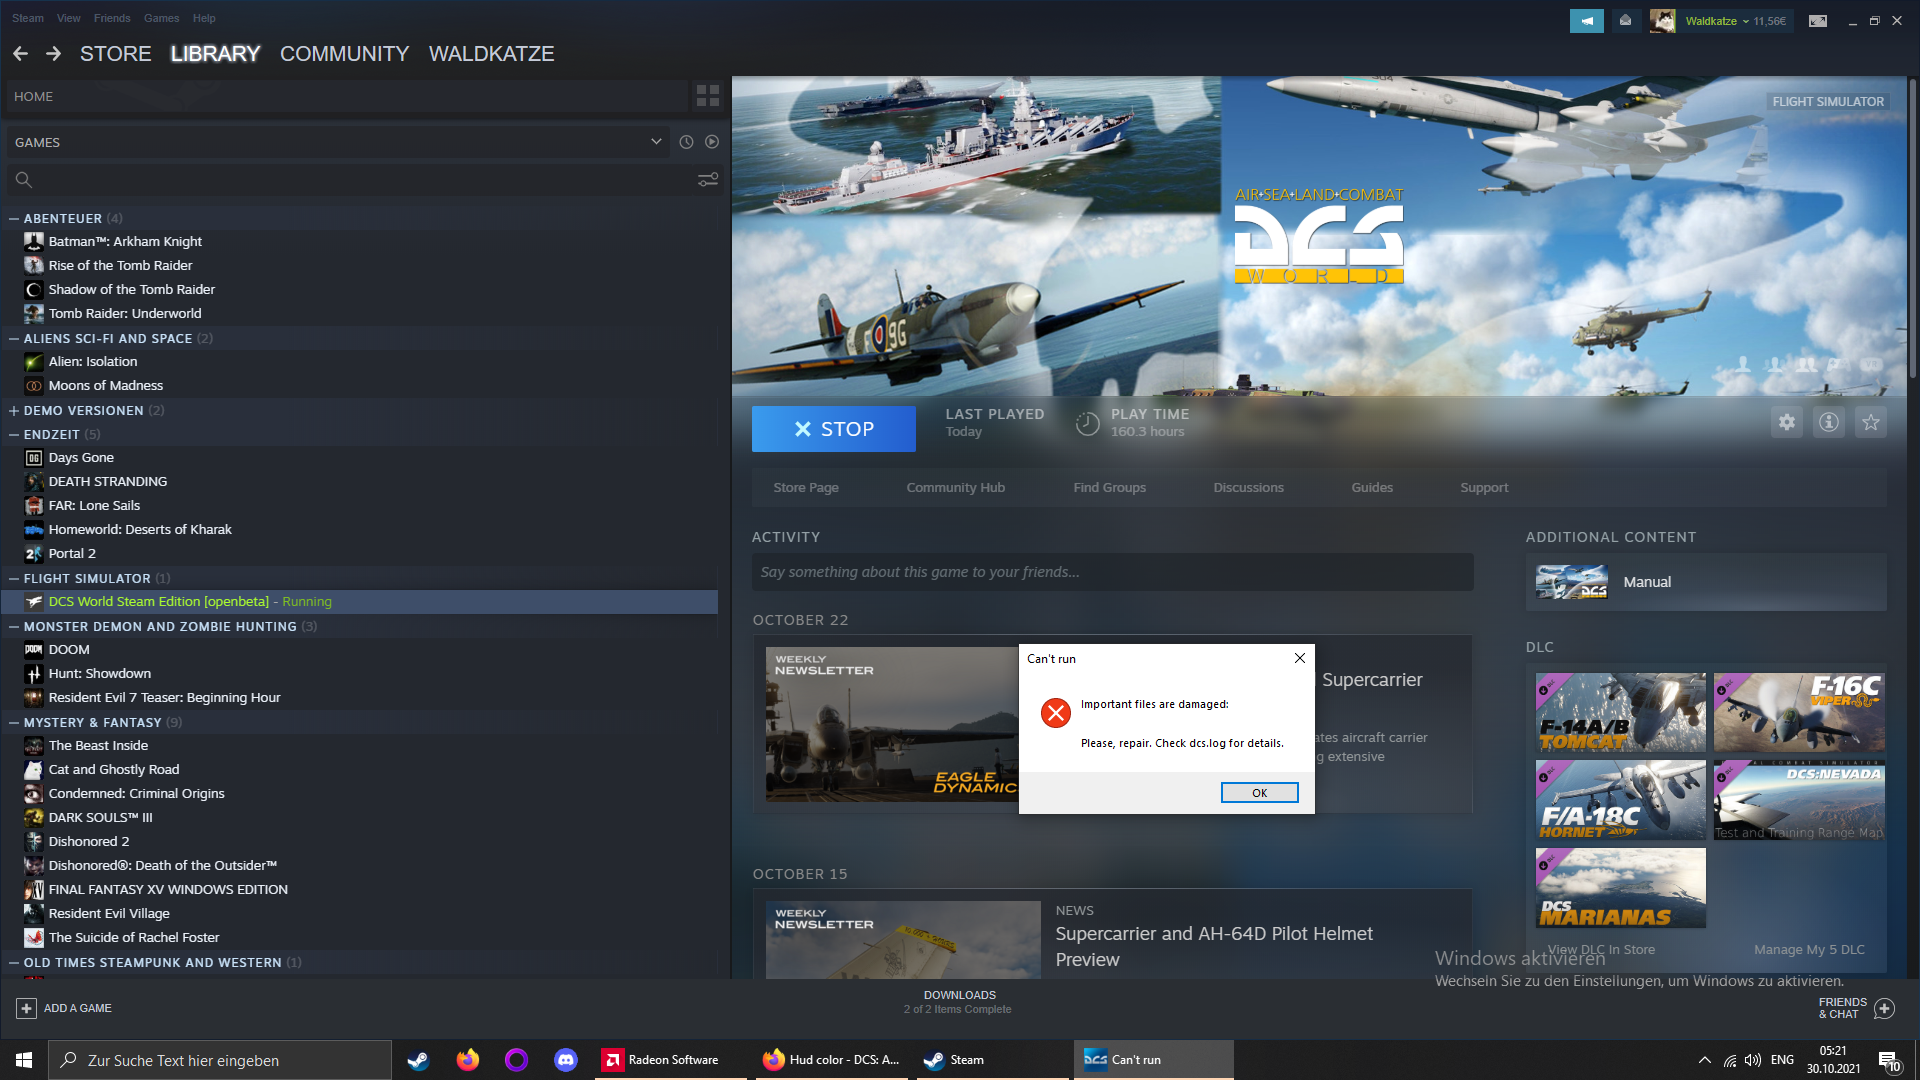Screen dimensions: 1920x1080
Task: Open the Games menu
Action: pyautogui.click(x=162, y=18)
